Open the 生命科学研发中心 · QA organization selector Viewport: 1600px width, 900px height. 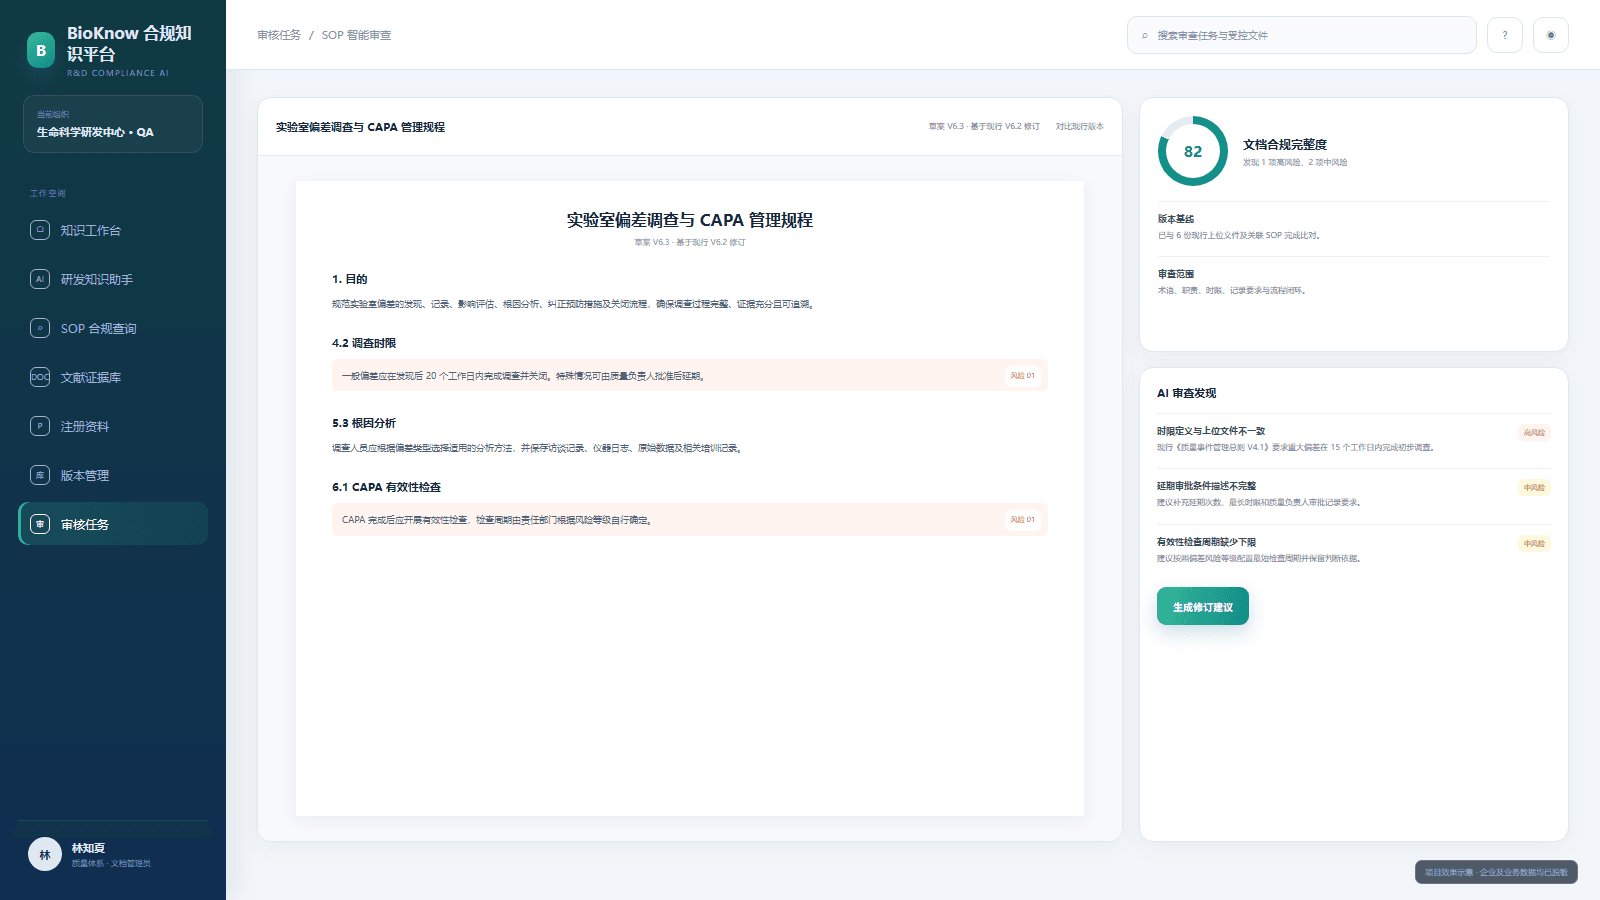point(113,124)
